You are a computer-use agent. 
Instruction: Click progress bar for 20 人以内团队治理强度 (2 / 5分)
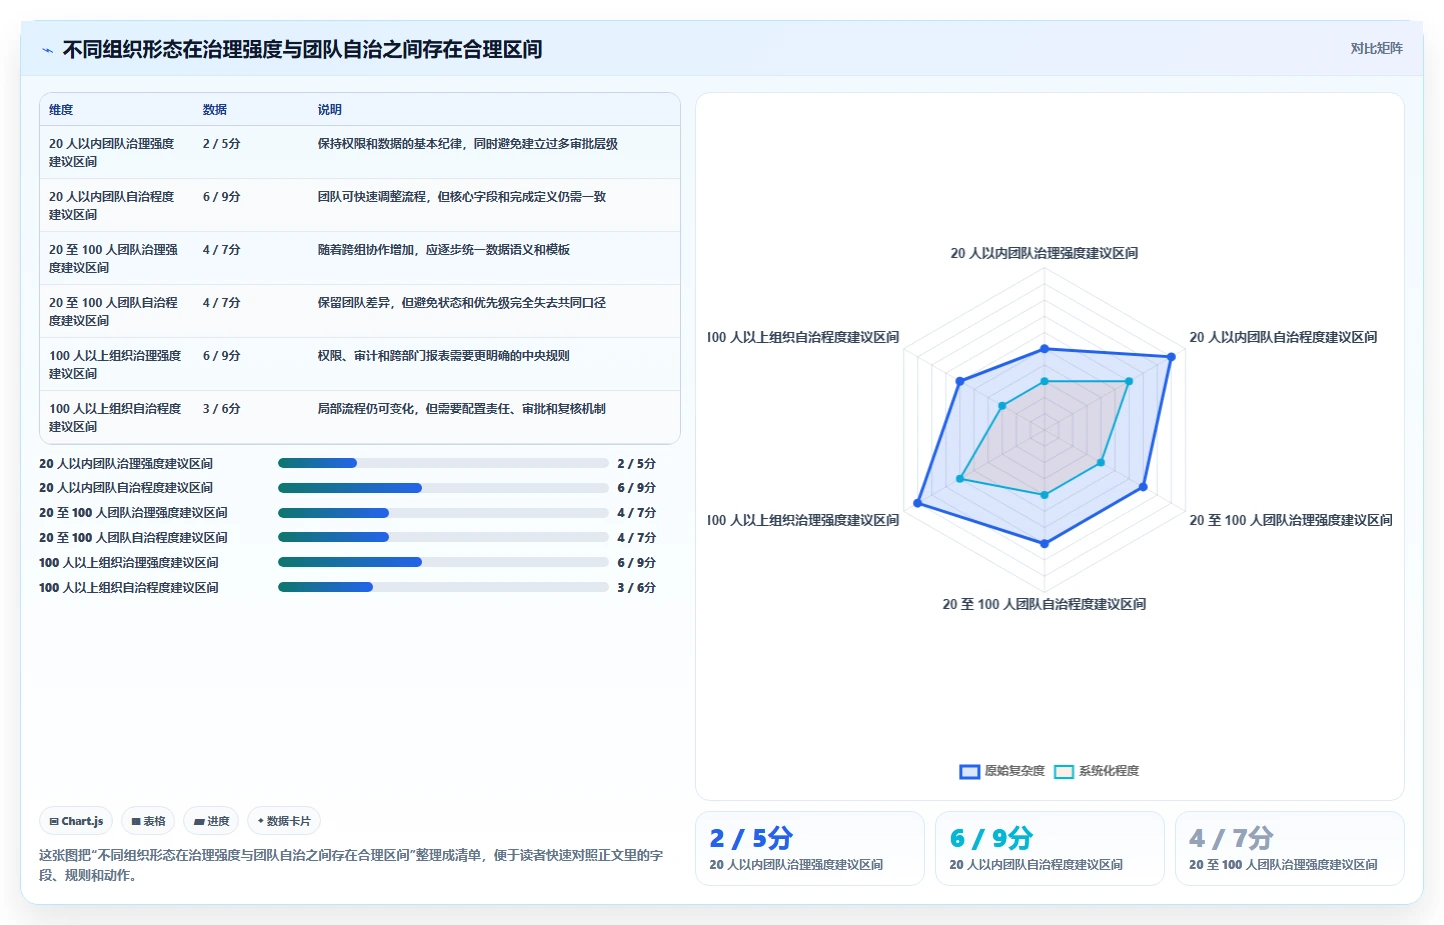click(x=443, y=463)
